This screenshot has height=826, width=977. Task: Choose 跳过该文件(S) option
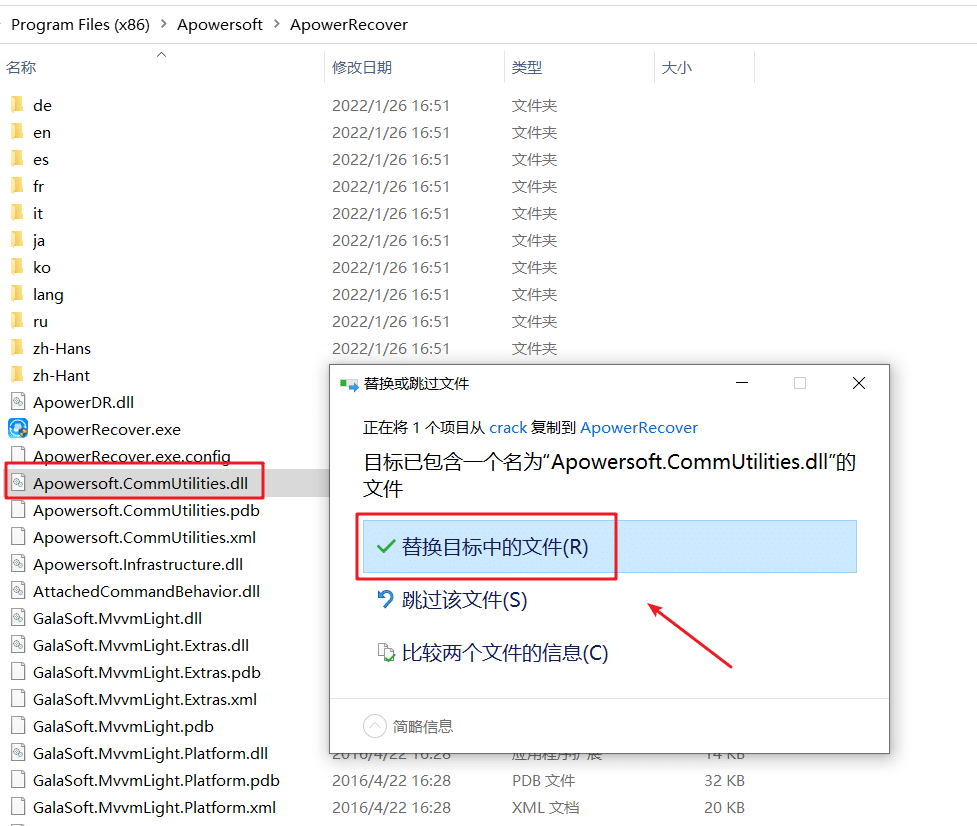tap(609, 600)
